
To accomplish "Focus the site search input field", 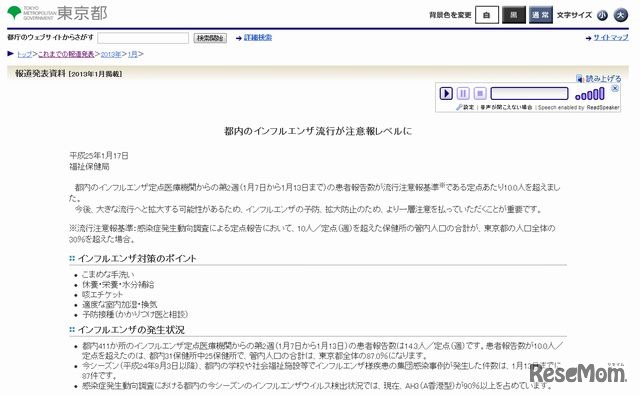I will (143, 38).
